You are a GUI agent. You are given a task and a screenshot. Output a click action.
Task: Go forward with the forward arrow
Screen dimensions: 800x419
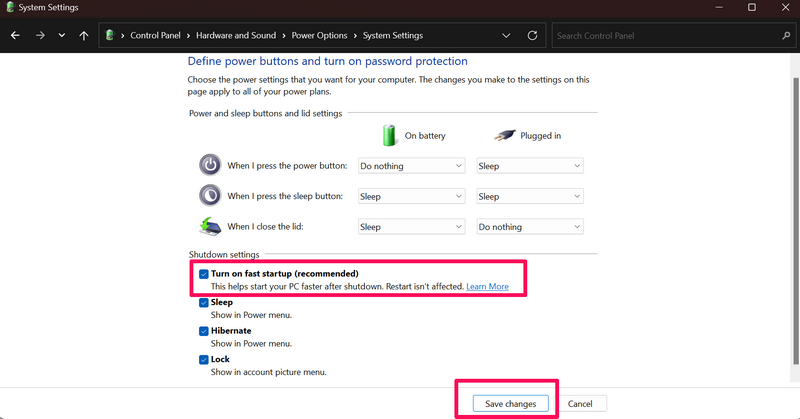pyautogui.click(x=40, y=35)
